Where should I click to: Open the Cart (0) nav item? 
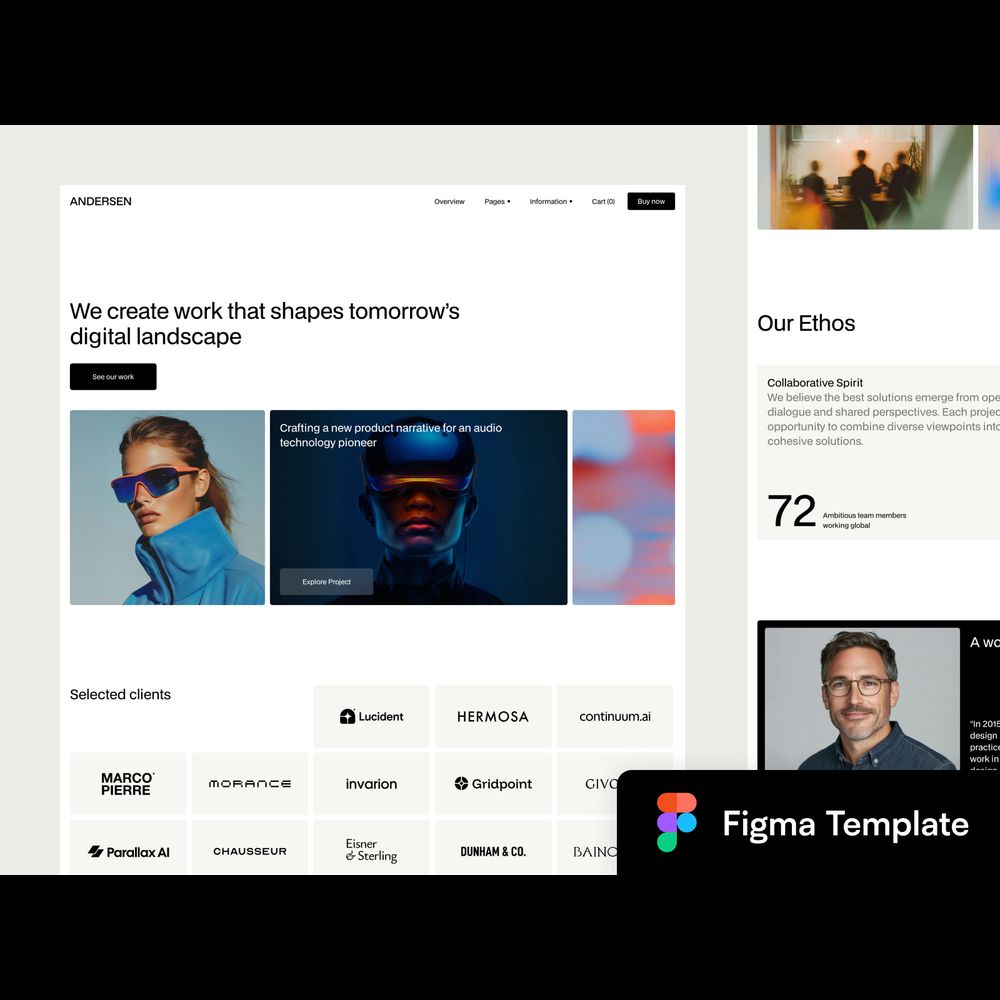[x=603, y=202]
